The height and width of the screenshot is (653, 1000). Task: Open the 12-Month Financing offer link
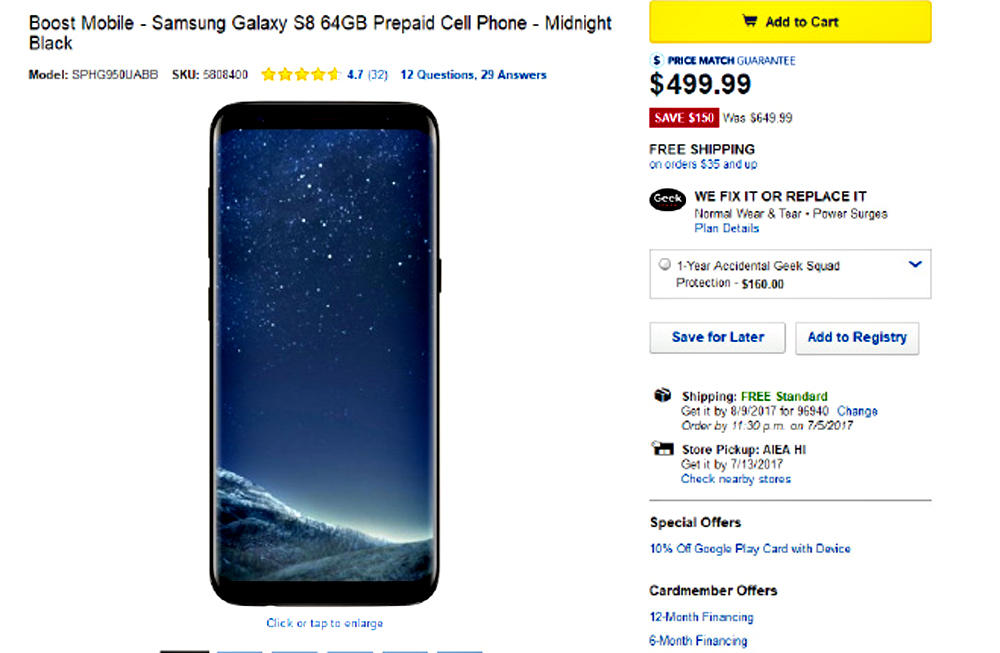coord(701,617)
